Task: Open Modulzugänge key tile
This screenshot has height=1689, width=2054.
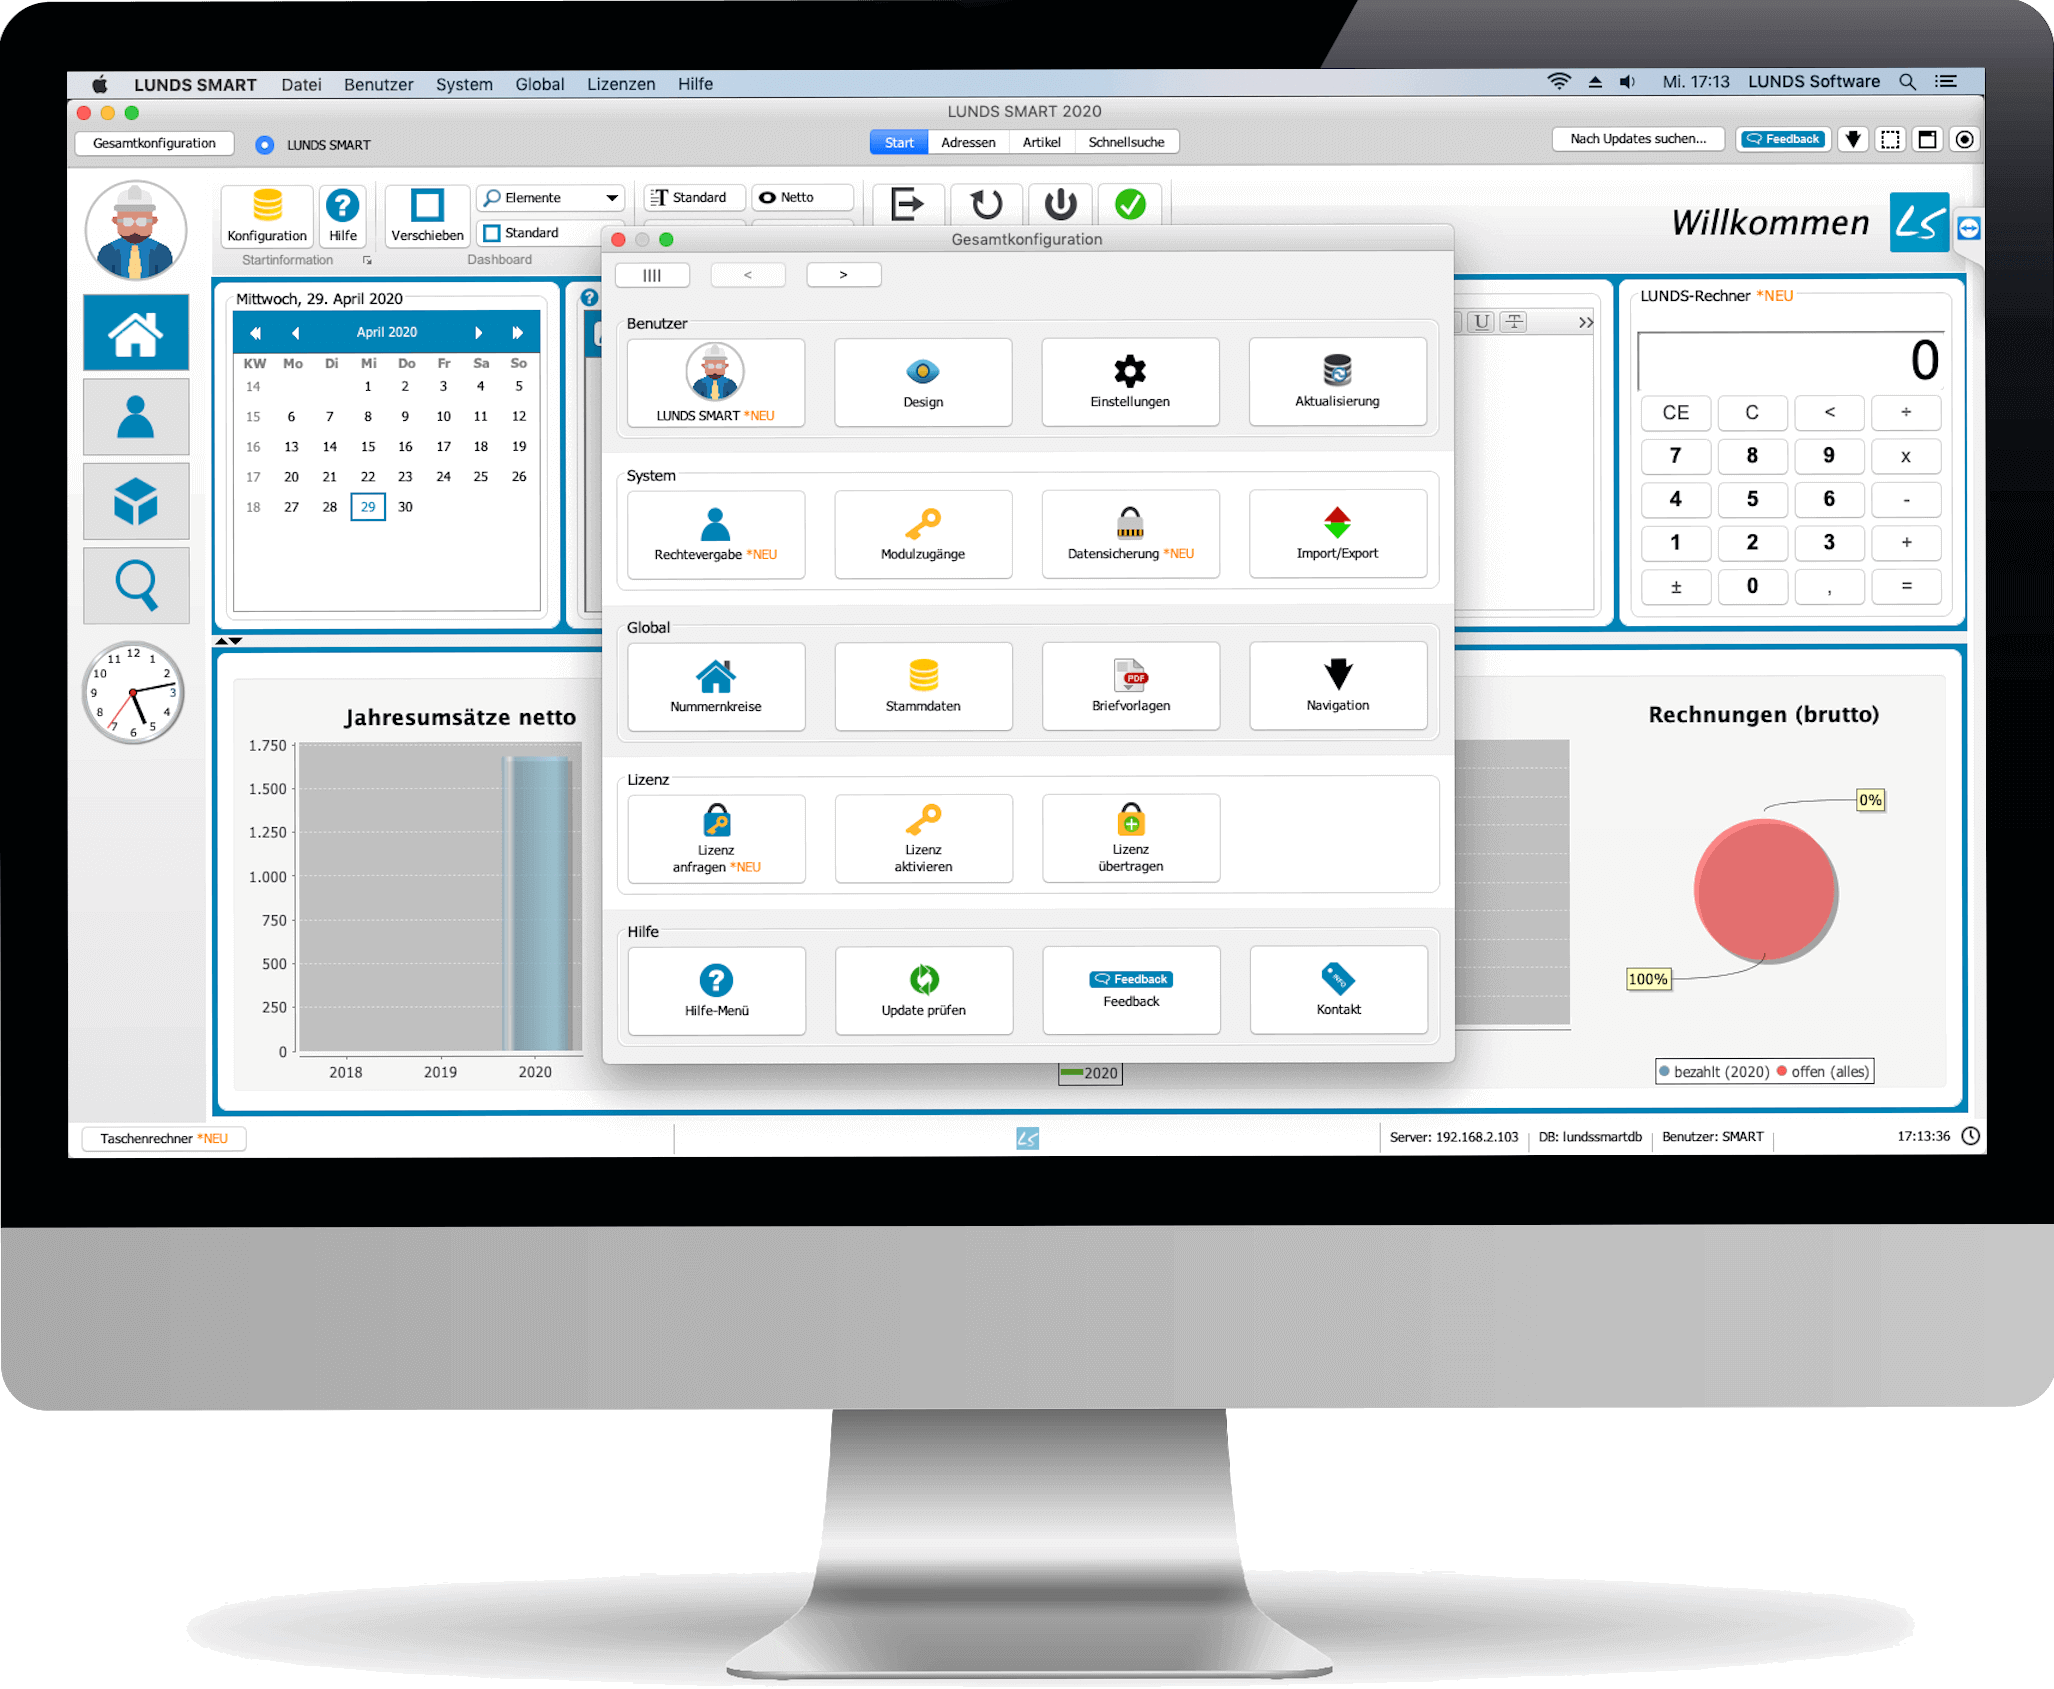Action: tap(922, 534)
